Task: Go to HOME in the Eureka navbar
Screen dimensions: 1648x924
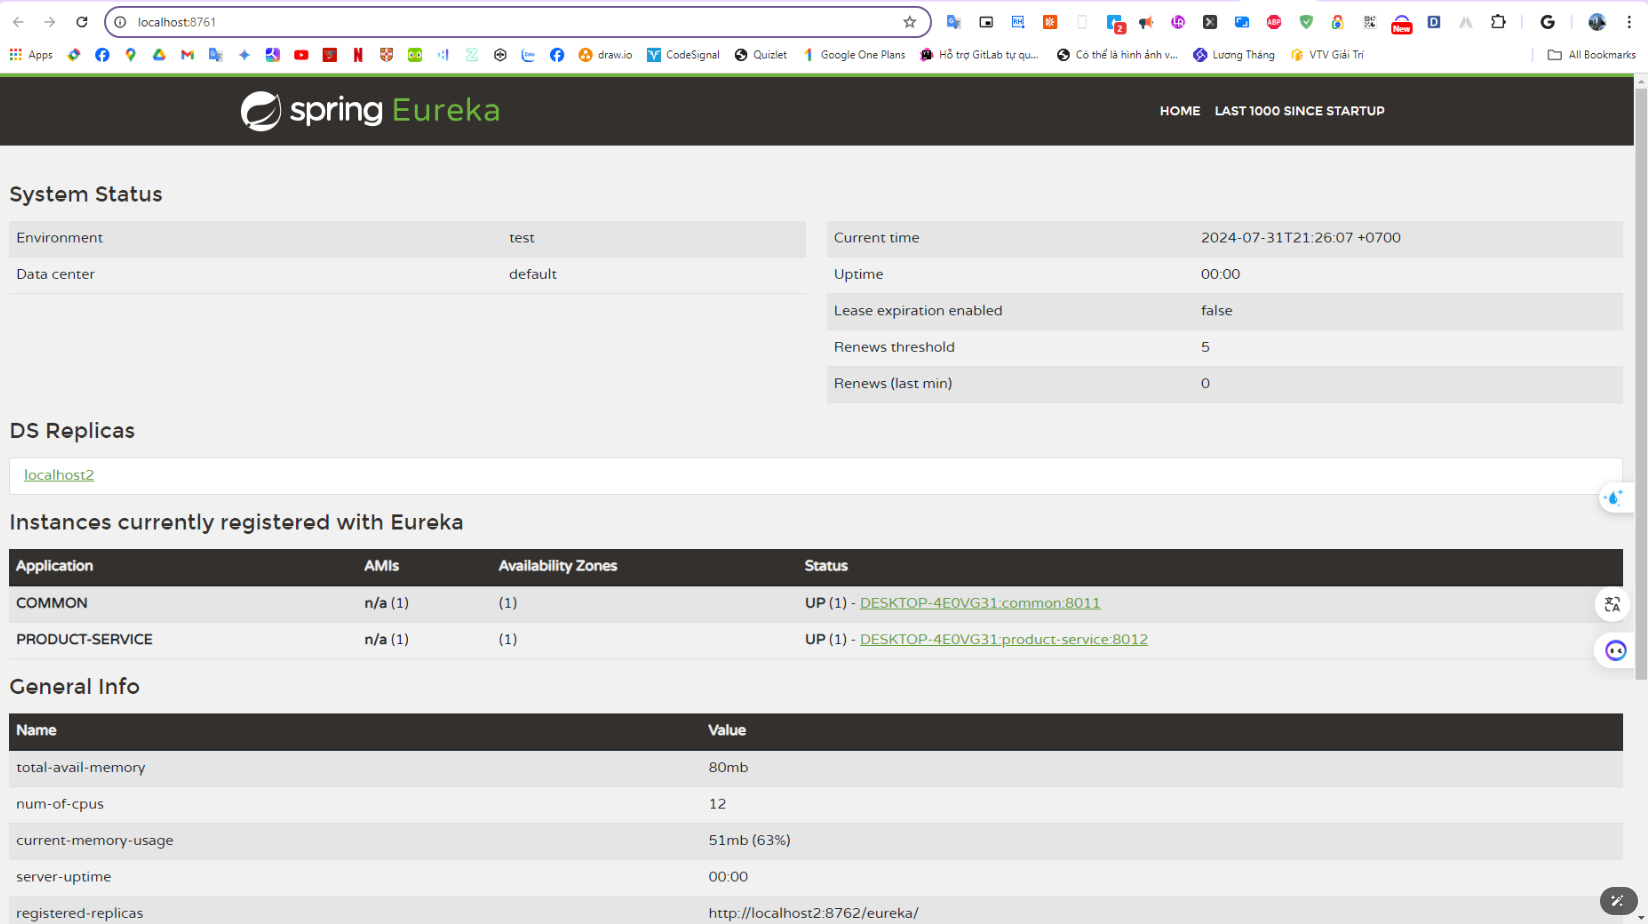Action: tap(1180, 111)
